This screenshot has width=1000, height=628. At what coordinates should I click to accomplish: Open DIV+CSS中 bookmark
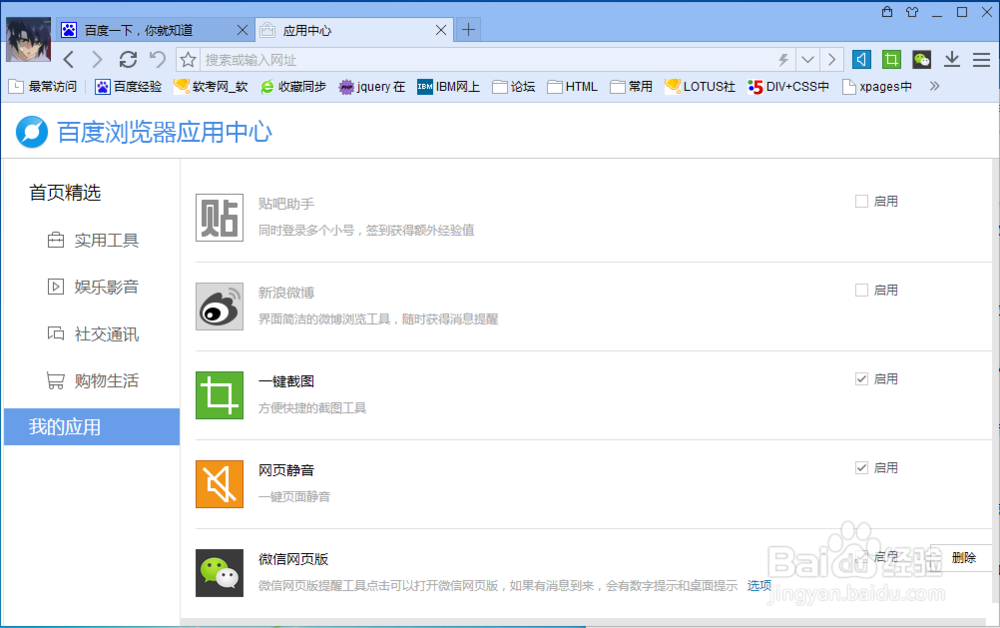point(789,87)
